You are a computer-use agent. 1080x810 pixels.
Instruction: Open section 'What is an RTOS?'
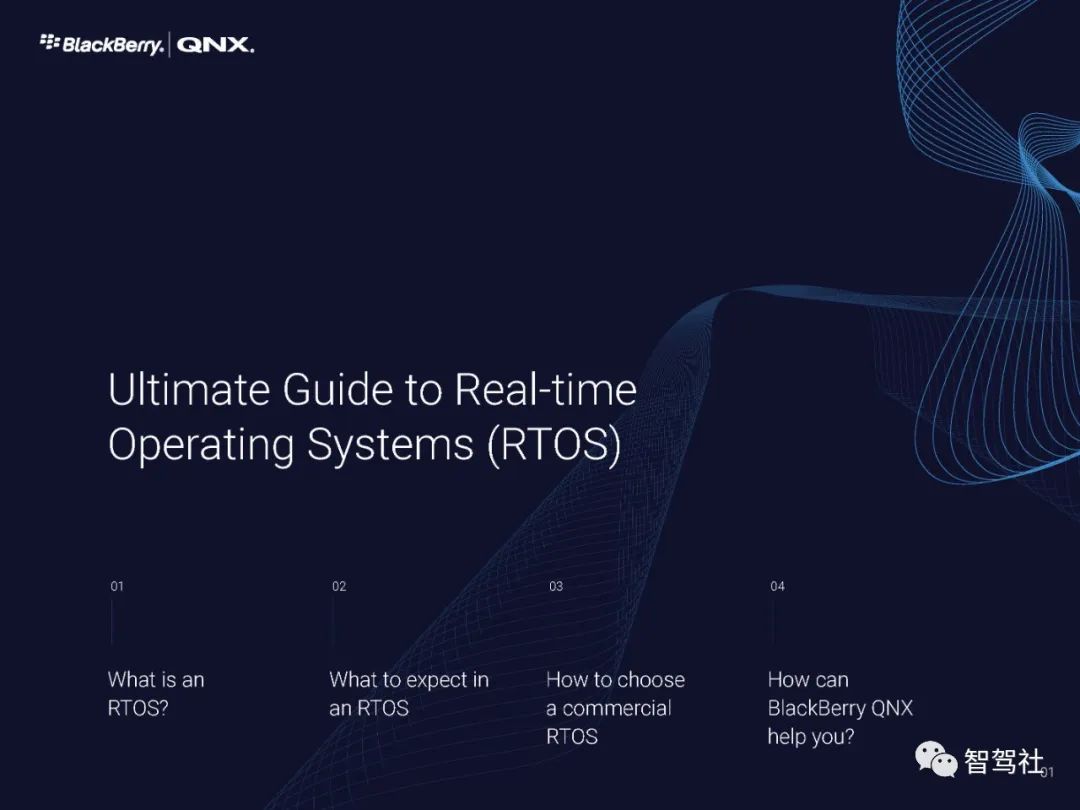click(x=156, y=694)
